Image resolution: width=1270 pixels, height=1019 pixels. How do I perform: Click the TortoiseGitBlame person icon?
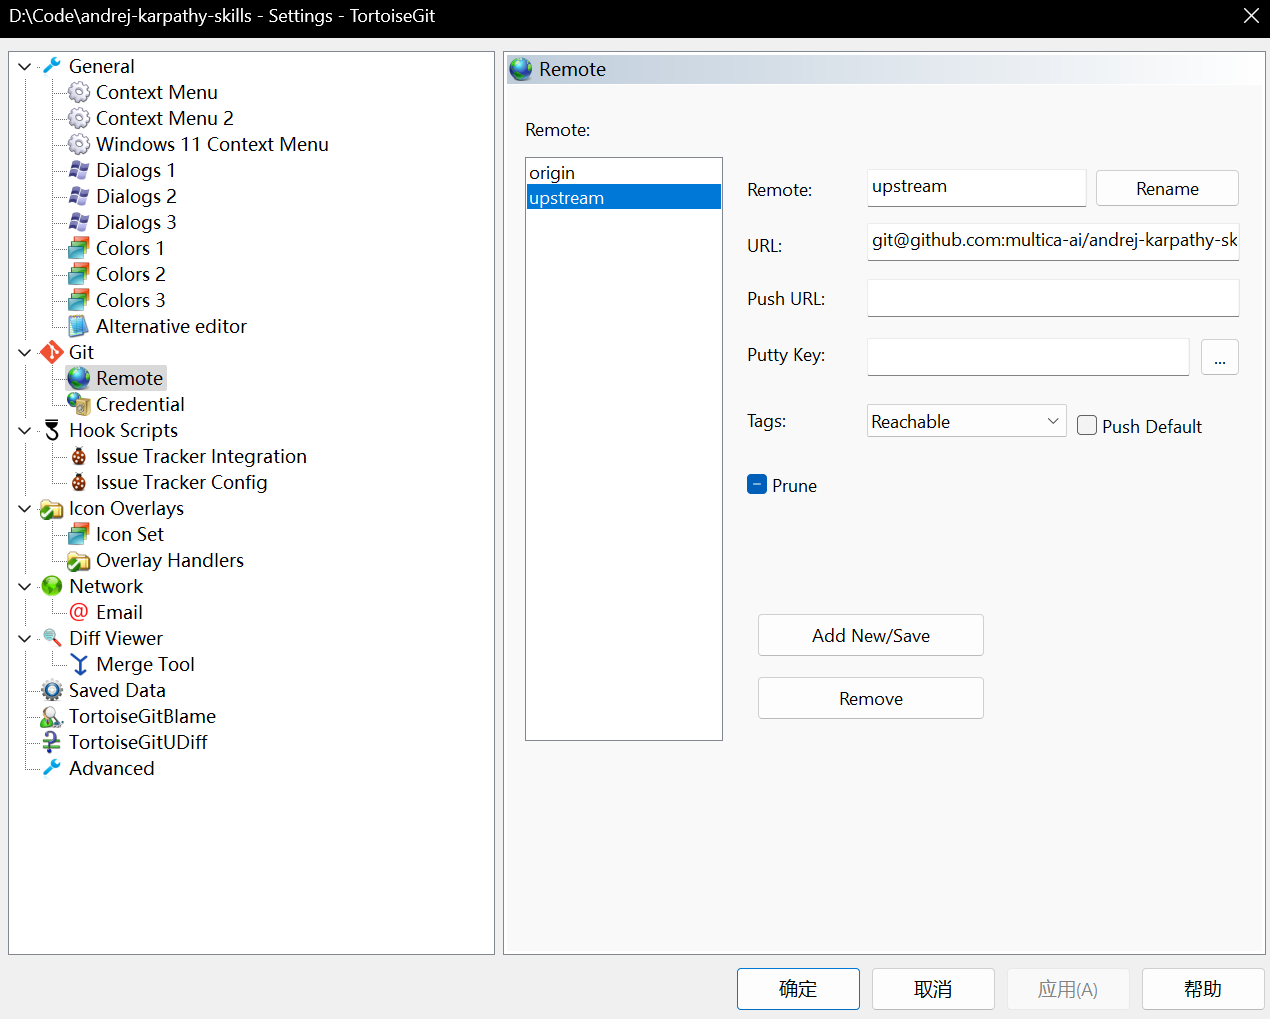pos(52,716)
